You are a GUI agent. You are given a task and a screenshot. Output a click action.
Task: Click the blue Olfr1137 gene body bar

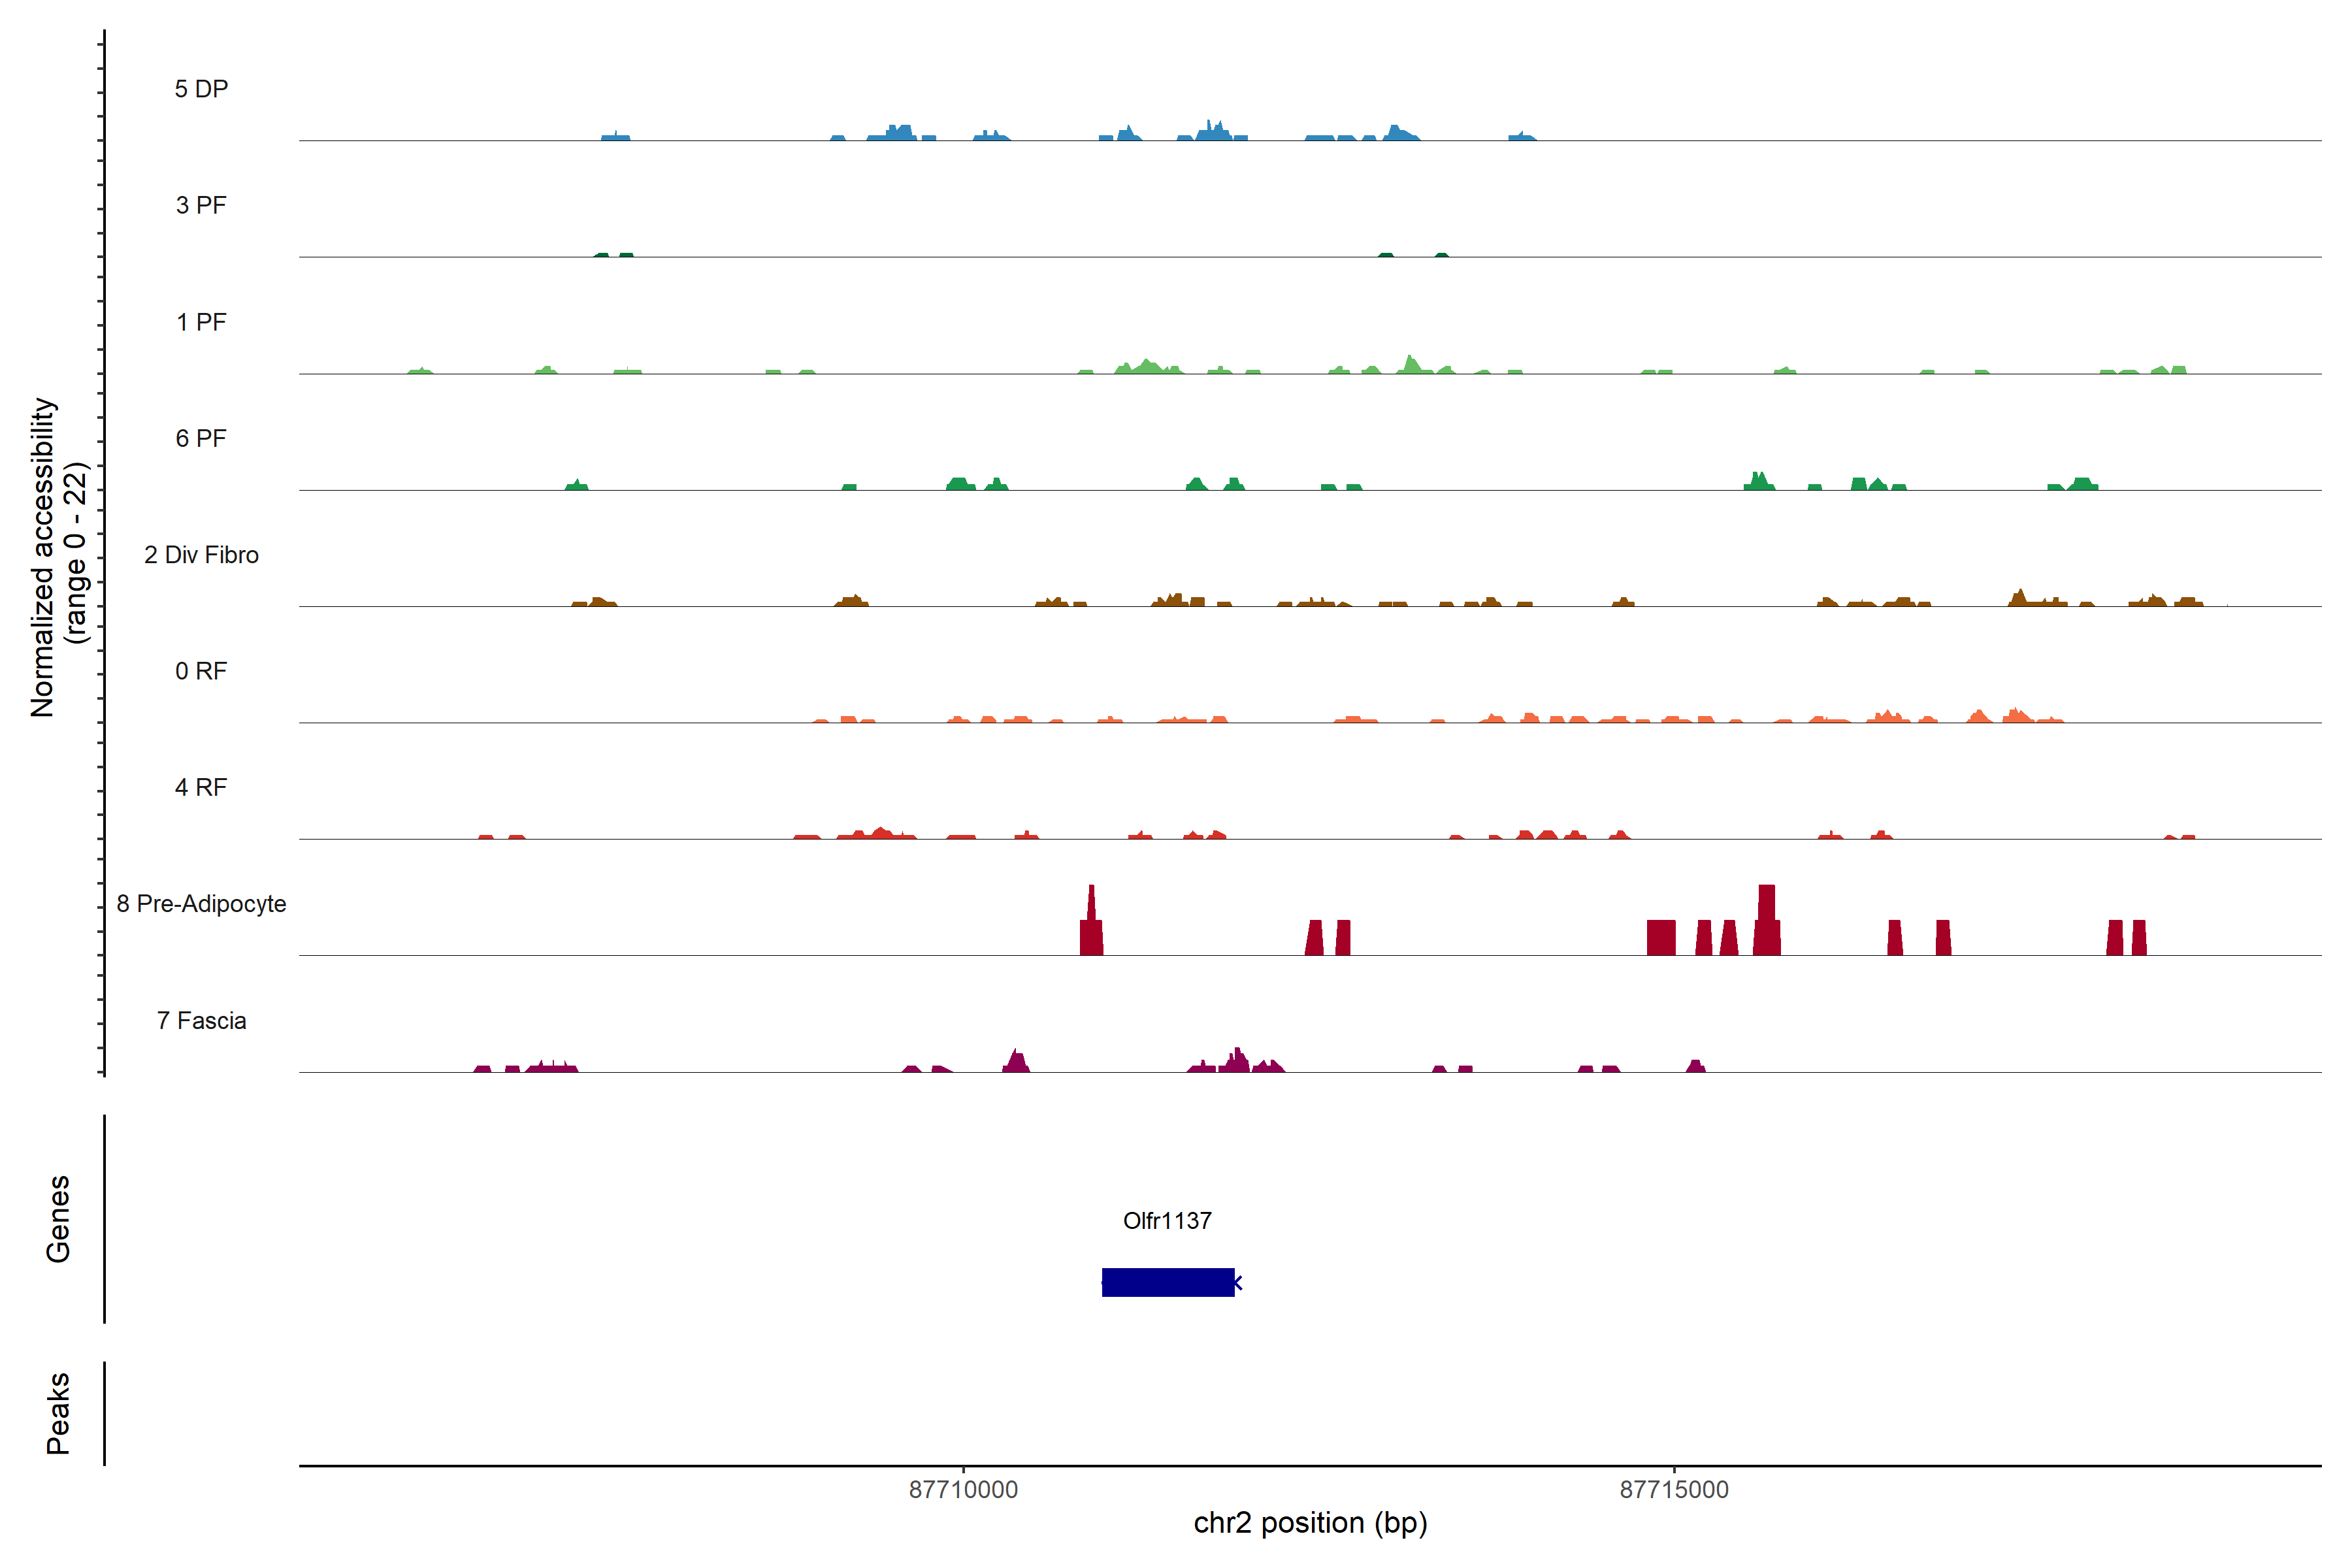coord(1167,1282)
